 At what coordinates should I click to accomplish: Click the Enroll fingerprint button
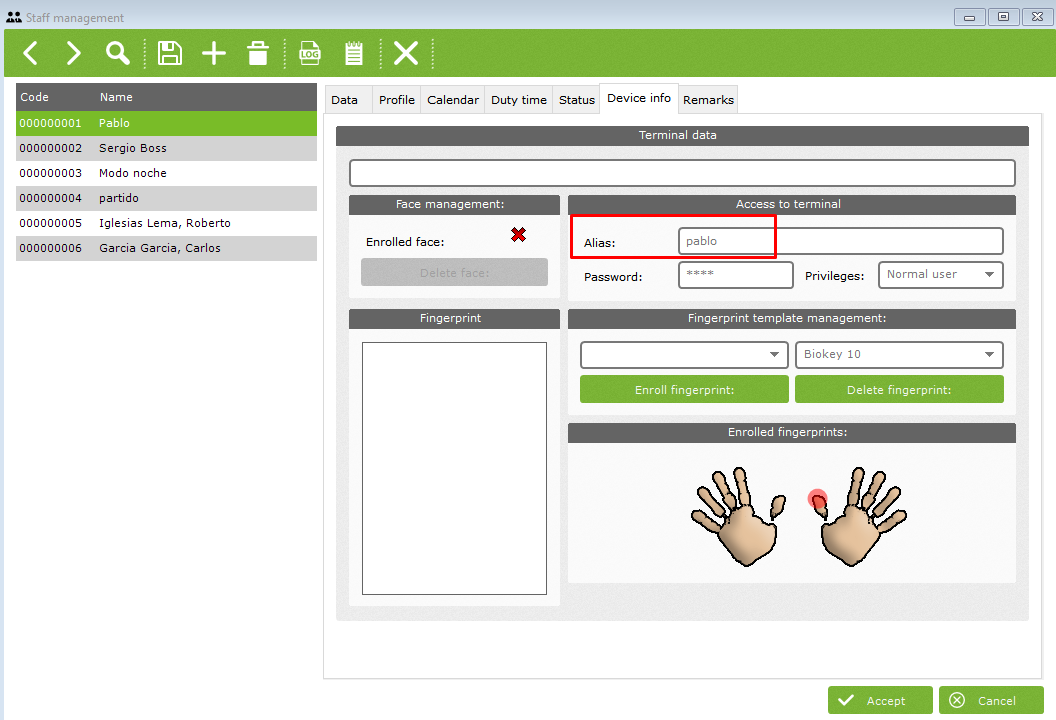(x=684, y=389)
